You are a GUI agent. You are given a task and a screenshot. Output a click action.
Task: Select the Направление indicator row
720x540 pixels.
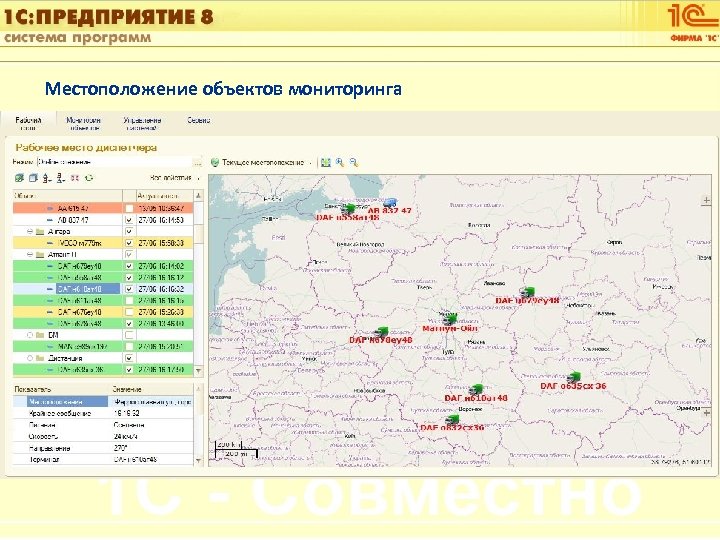pos(103,448)
